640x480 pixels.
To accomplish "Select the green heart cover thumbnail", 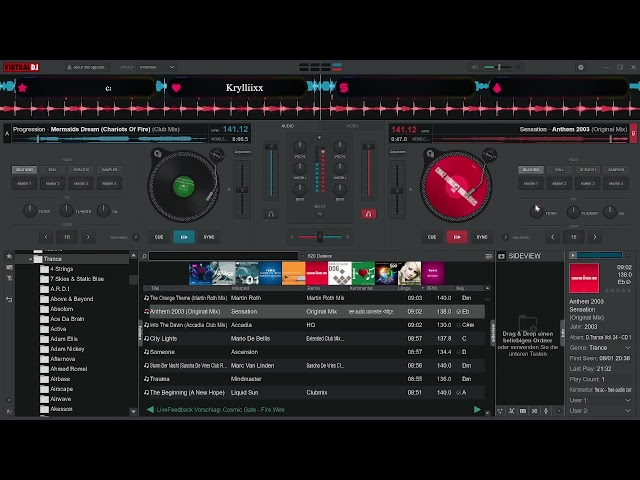I will pos(363,273).
